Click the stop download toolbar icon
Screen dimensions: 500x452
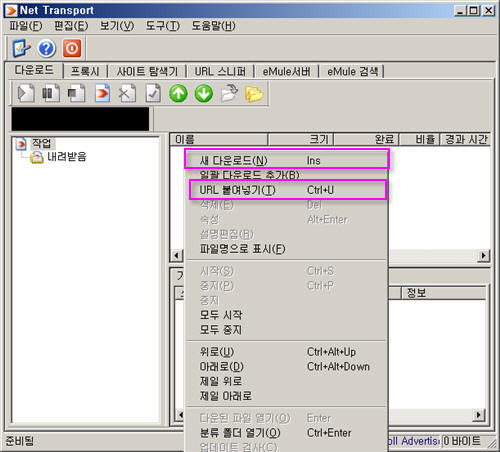coord(76,94)
